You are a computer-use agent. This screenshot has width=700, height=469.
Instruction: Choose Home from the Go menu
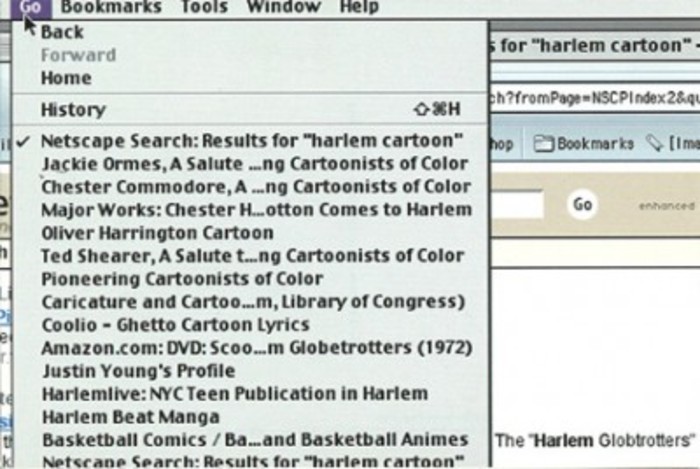pyautogui.click(x=250, y=78)
